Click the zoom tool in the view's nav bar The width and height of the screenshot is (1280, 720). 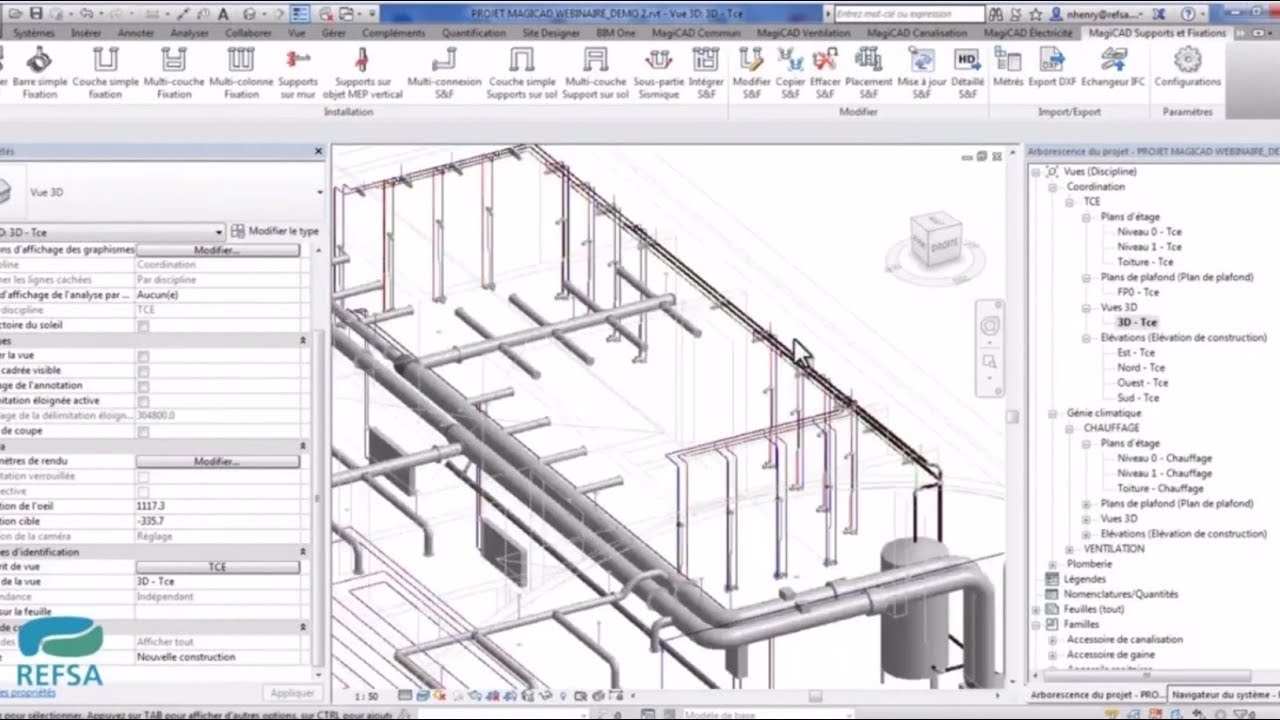point(990,361)
